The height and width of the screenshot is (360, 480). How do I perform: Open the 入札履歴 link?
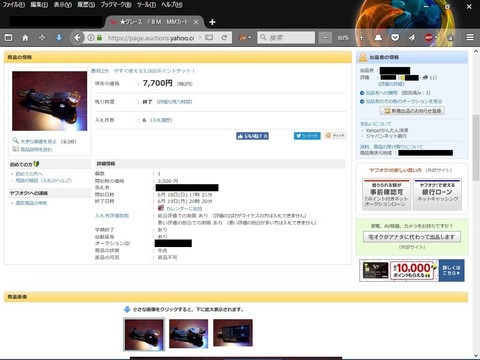click(161, 120)
